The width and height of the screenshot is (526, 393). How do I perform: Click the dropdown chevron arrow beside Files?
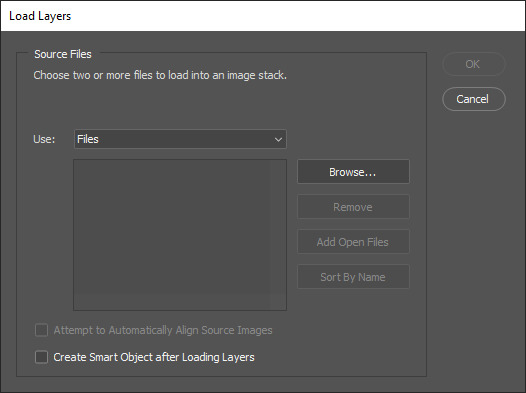[278, 139]
